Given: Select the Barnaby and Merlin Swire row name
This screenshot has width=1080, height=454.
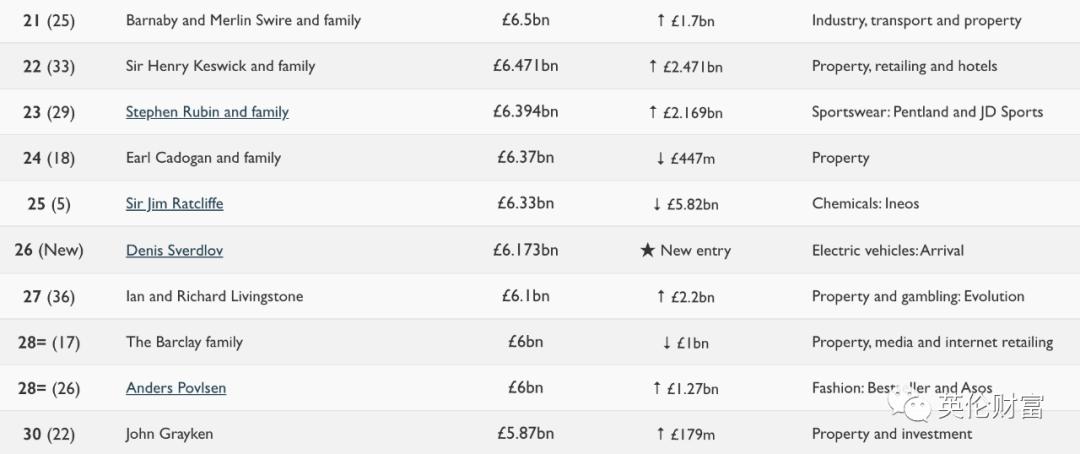Looking at the screenshot, I should (243, 21).
